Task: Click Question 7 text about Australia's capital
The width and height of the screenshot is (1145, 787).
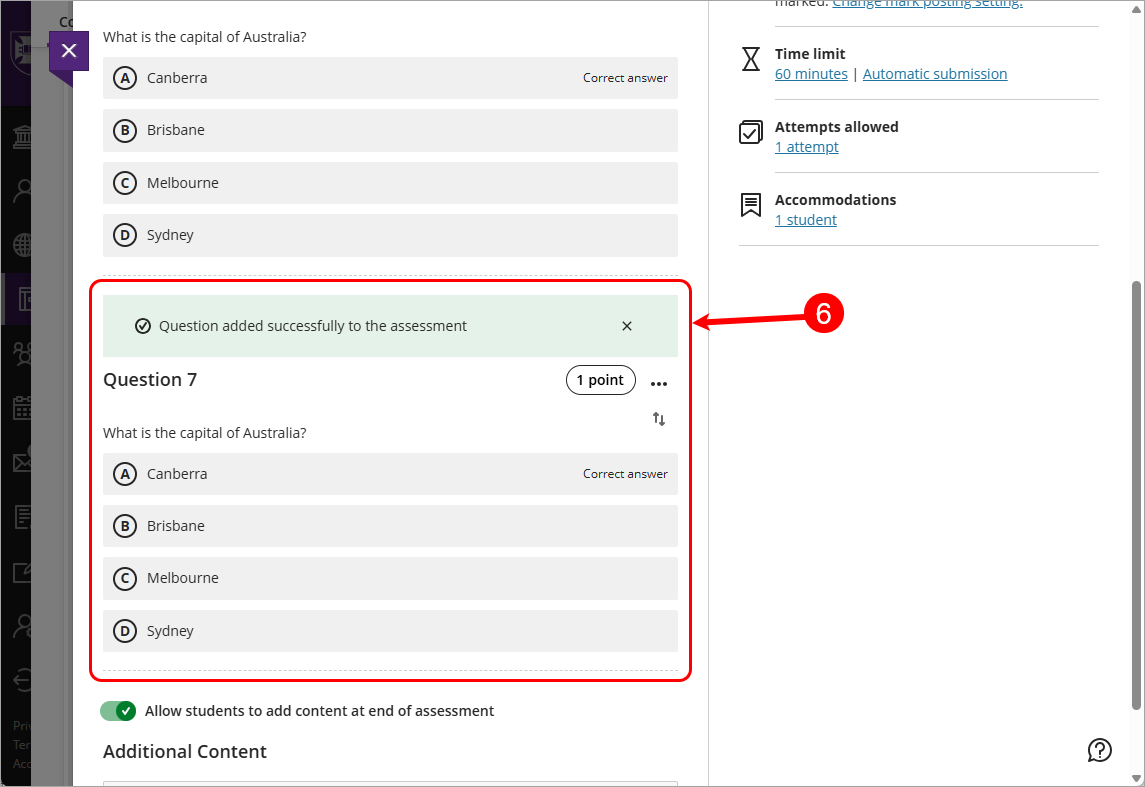Action: click(204, 433)
